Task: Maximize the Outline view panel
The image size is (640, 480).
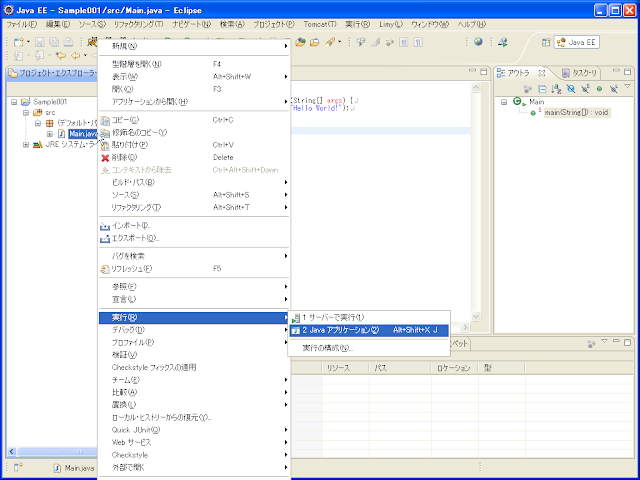Action: 628,72
